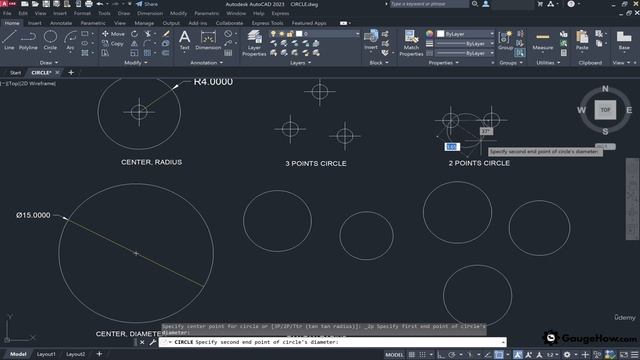The image size is (640, 360).
Task: Select the Dimension tool
Action: point(208,40)
